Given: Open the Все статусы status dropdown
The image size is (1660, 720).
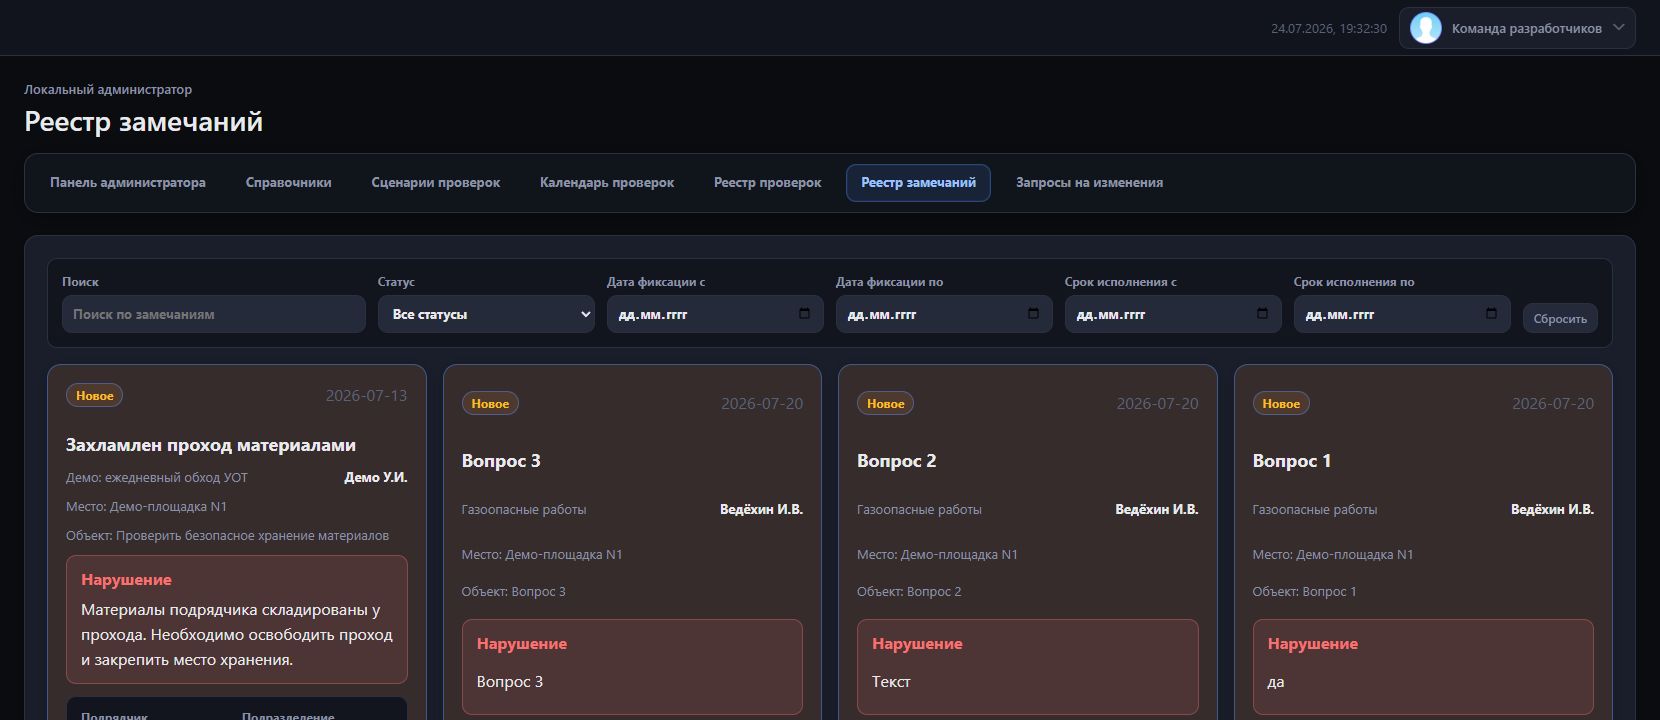Looking at the screenshot, I should click(x=486, y=314).
